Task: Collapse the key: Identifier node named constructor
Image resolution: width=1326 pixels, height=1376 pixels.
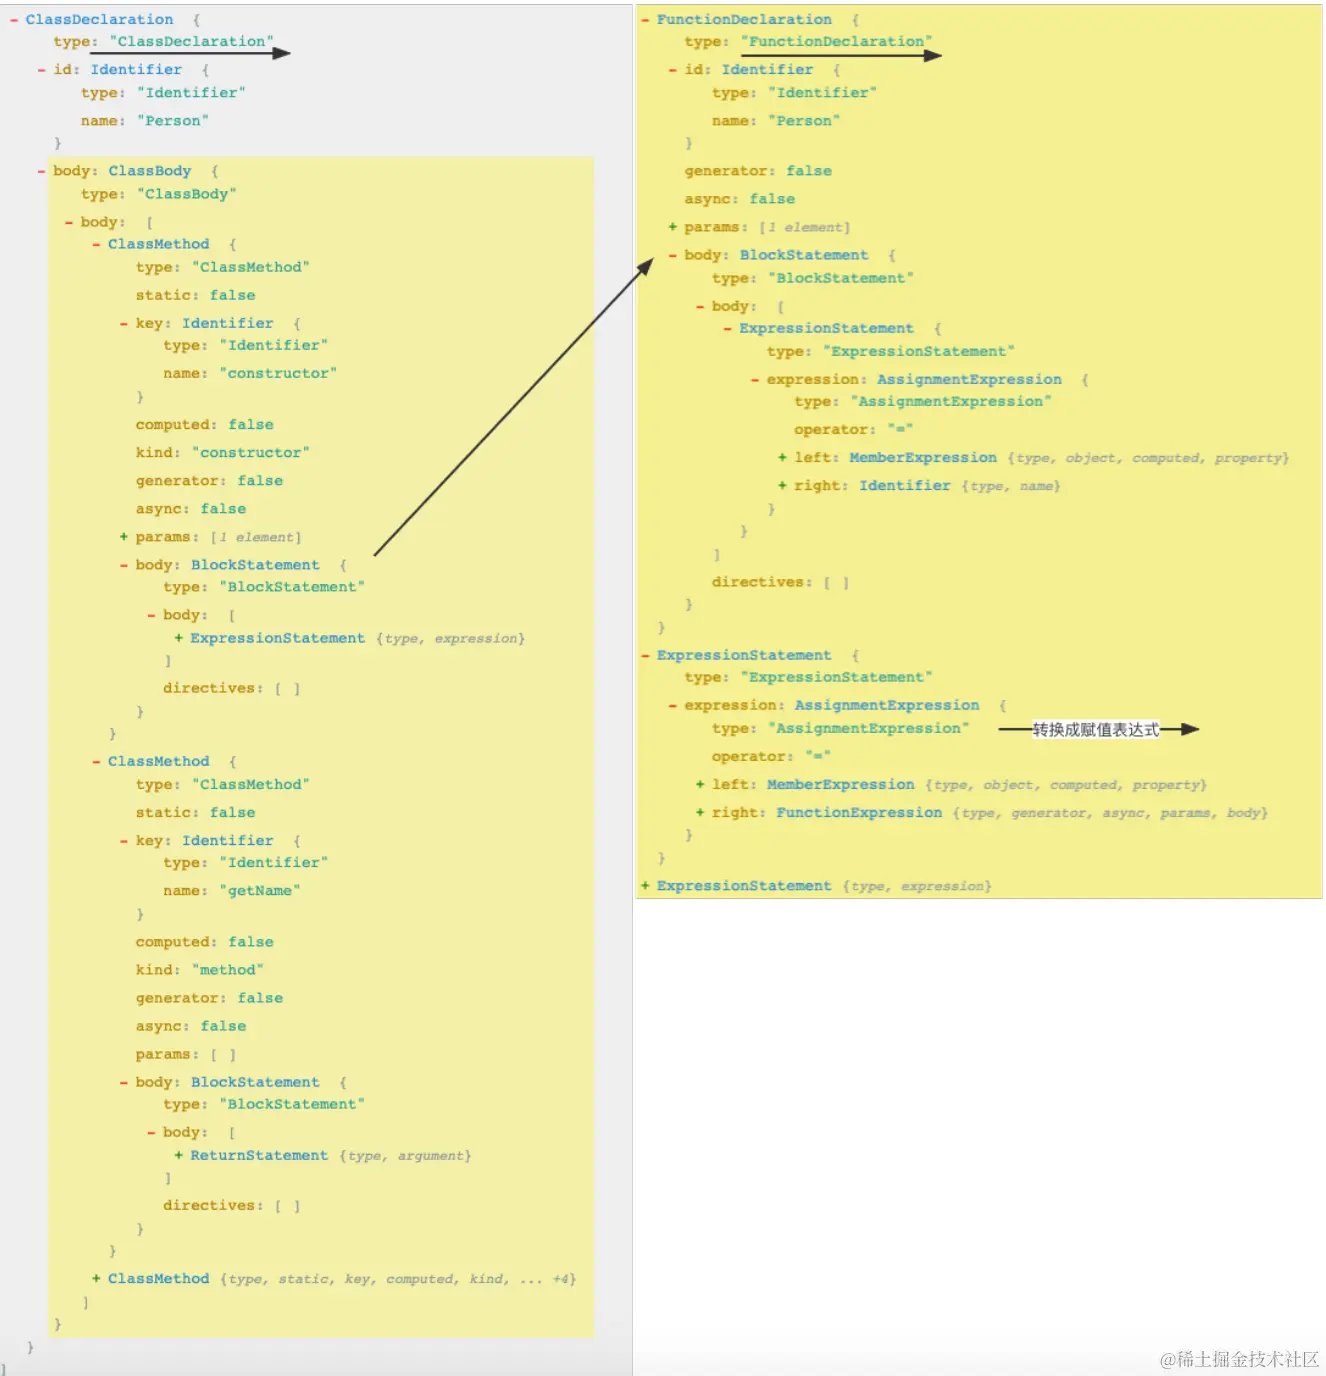Action: [x=124, y=324]
